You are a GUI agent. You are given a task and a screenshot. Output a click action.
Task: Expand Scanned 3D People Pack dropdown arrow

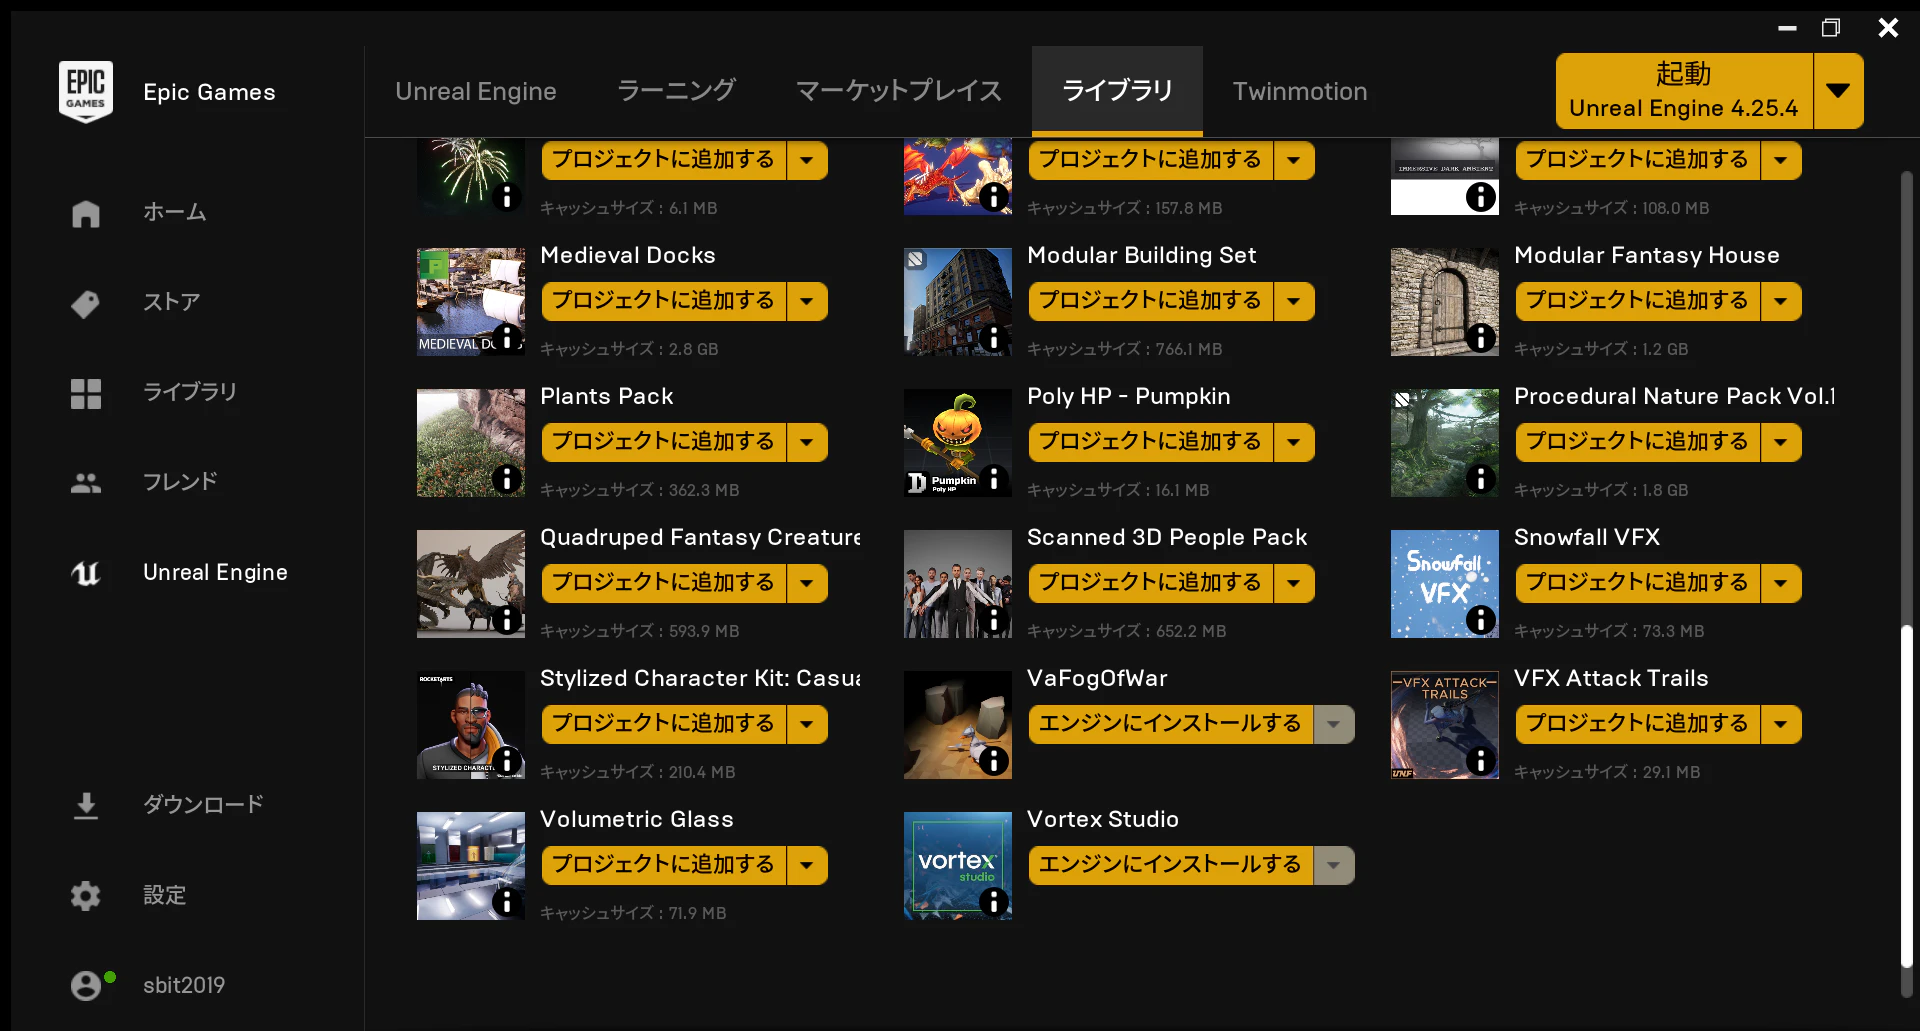(x=1294, y=583)
